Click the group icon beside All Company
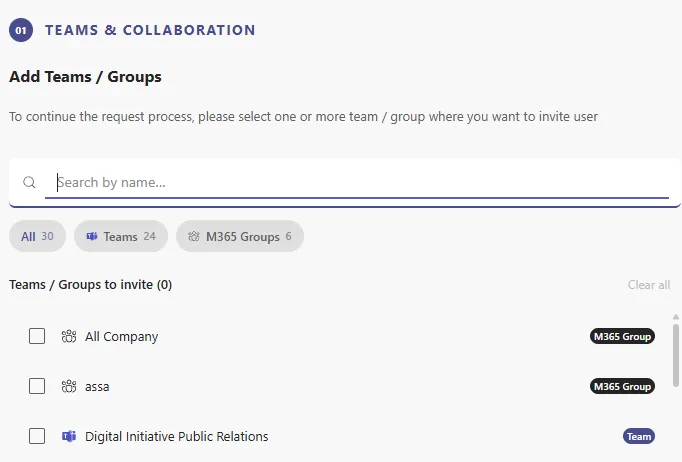The width and height of the screenshot is (682, 462). (x=69, y=336)
